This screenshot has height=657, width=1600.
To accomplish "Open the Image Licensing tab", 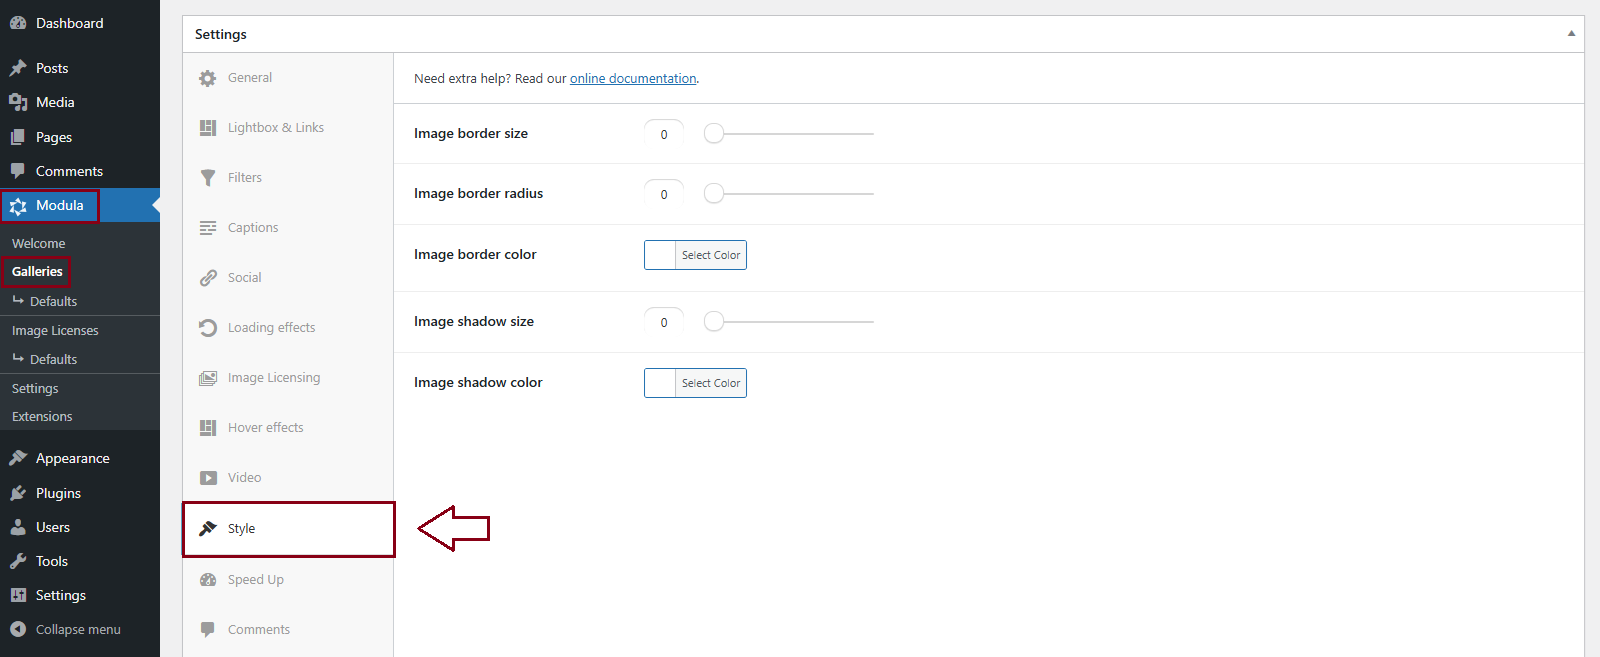I will (x=273, y=378).
